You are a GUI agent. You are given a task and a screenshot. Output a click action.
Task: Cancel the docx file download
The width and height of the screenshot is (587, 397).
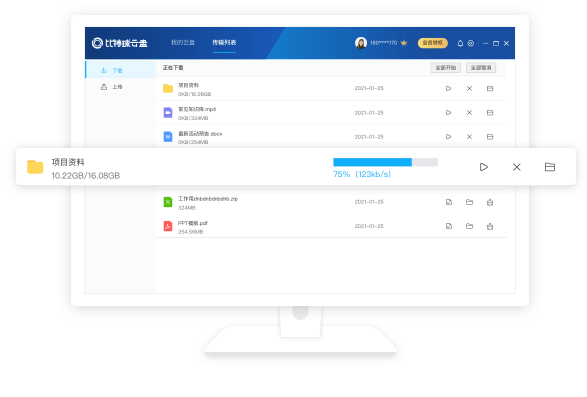click(x=469, y=137)
